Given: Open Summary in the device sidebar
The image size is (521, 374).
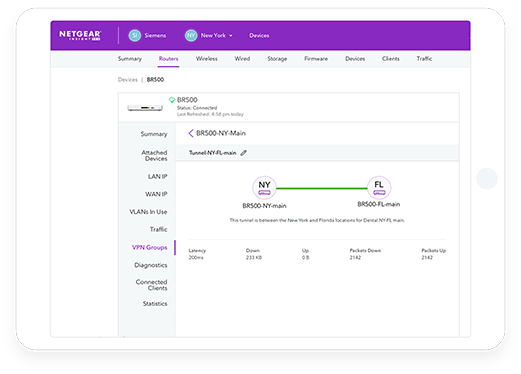Looking at the screenshot, I should (154, 134).
